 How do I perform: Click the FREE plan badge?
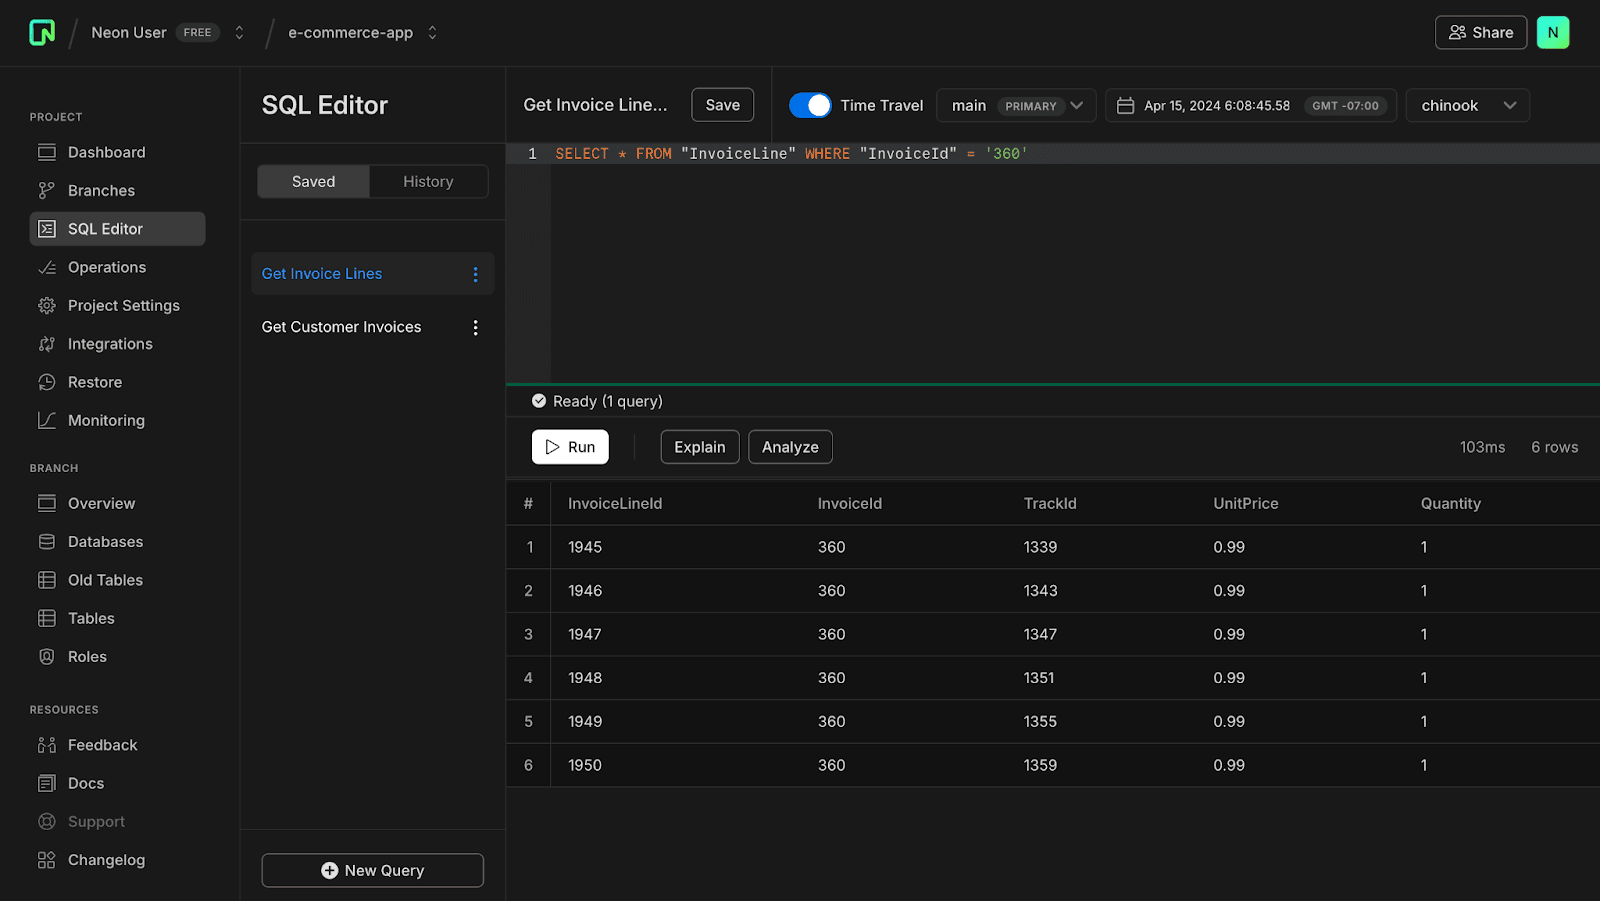[198, 32]
